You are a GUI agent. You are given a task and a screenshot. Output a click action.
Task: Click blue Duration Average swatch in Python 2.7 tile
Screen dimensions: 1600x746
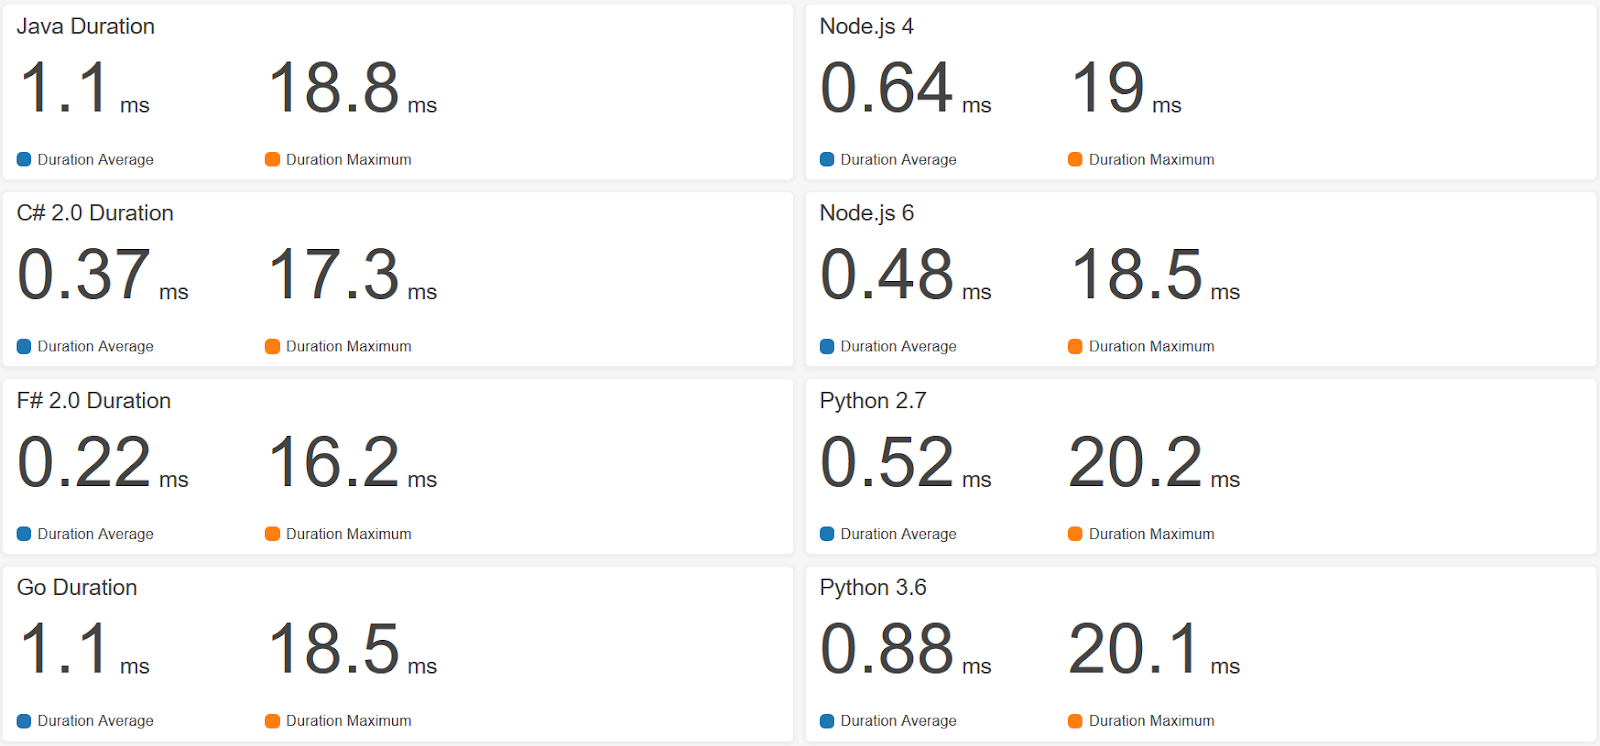tap(827, 534)
